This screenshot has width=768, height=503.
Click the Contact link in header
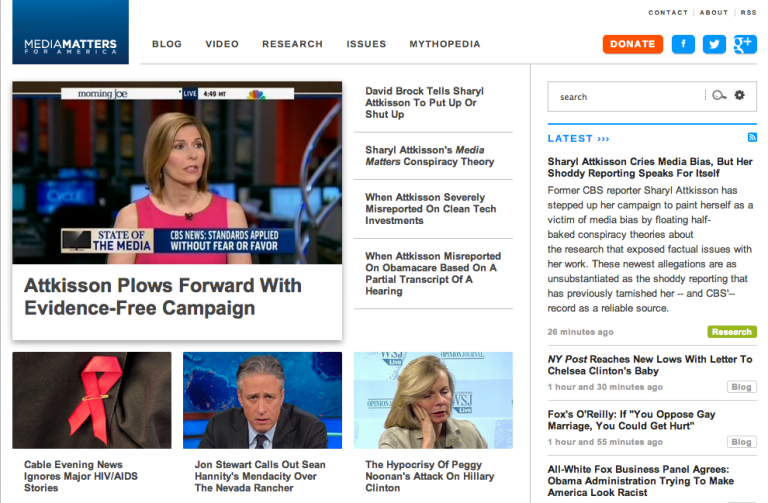point(668,13)
